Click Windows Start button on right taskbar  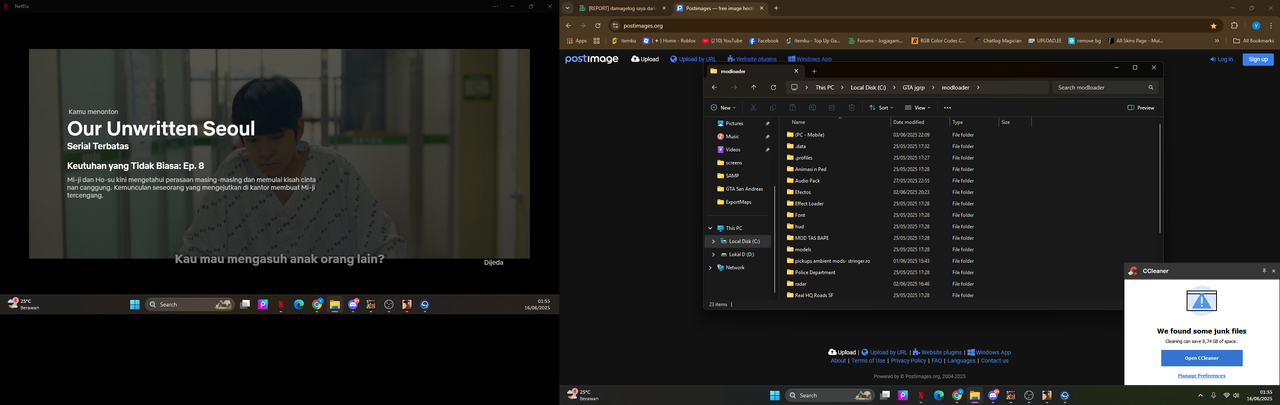(x=775, y=395)
